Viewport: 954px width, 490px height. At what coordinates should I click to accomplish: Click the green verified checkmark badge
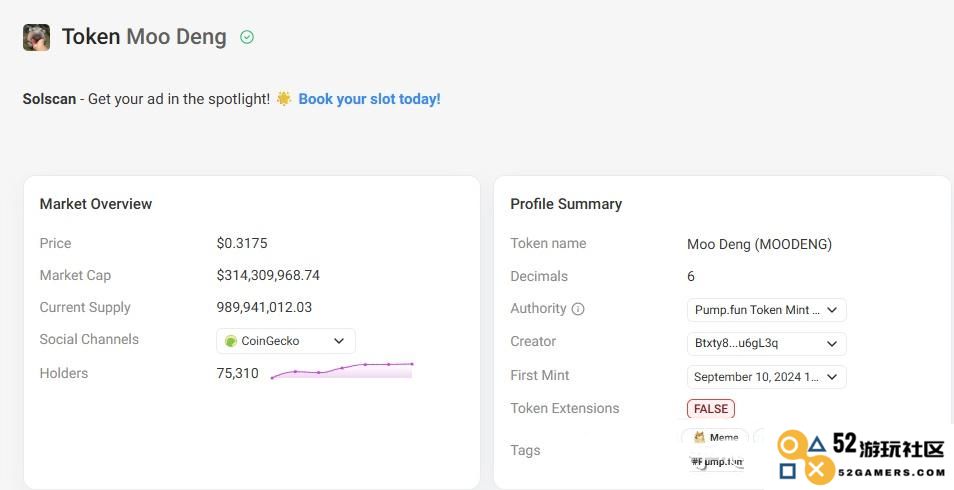pos(247,37)
